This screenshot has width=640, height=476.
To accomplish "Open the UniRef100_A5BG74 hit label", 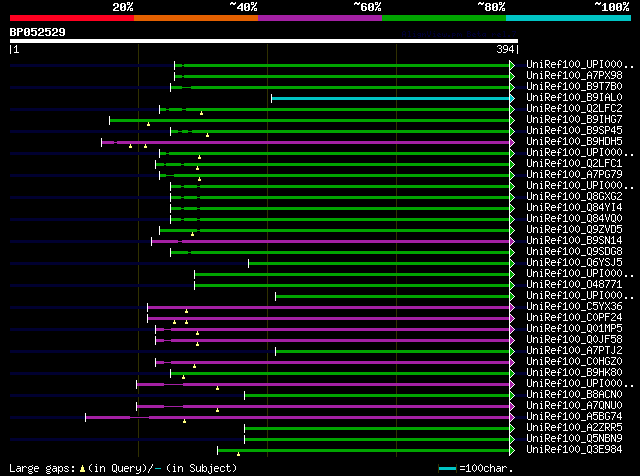I will 574,417.
